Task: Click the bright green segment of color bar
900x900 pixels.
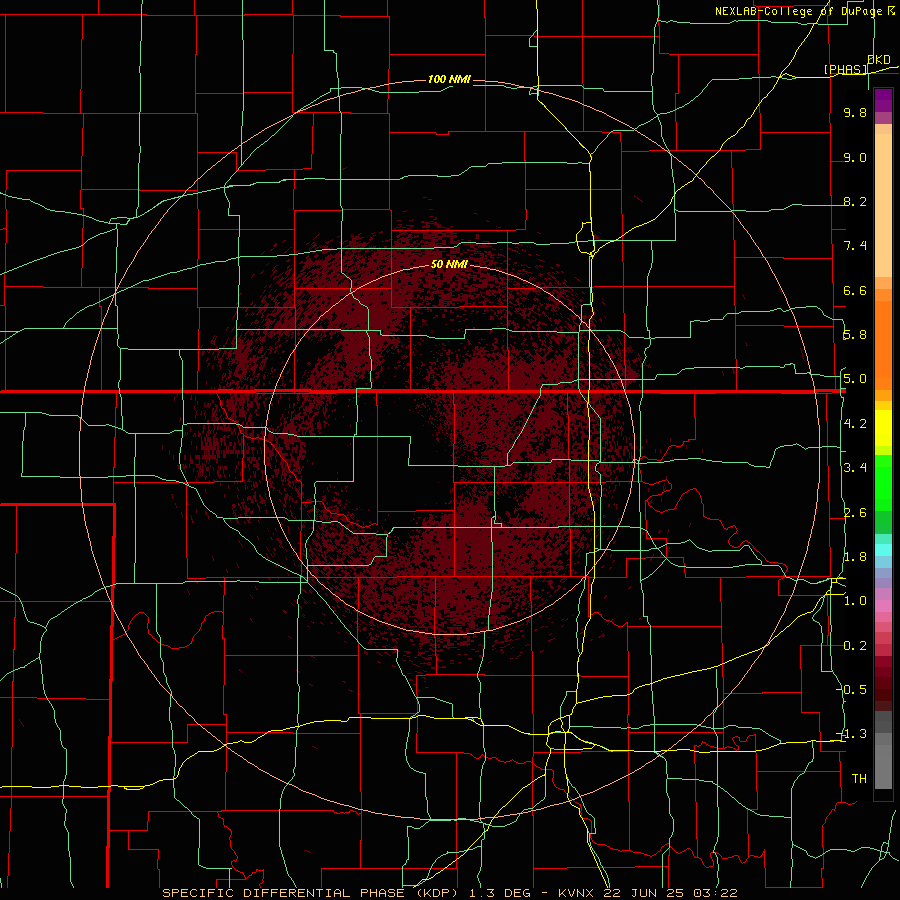Action: [883, 482]
